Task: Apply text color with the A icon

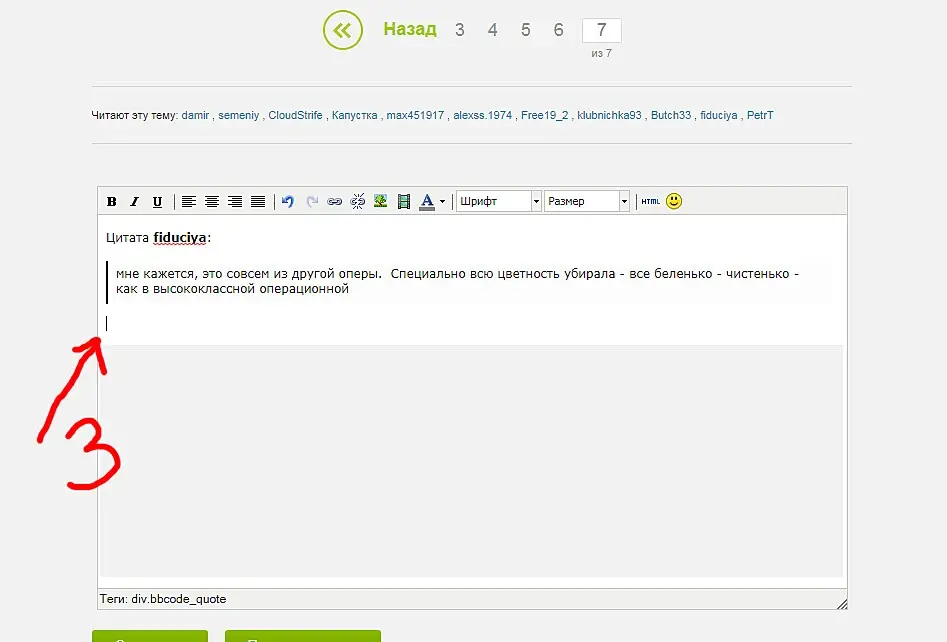Action: 427,202
